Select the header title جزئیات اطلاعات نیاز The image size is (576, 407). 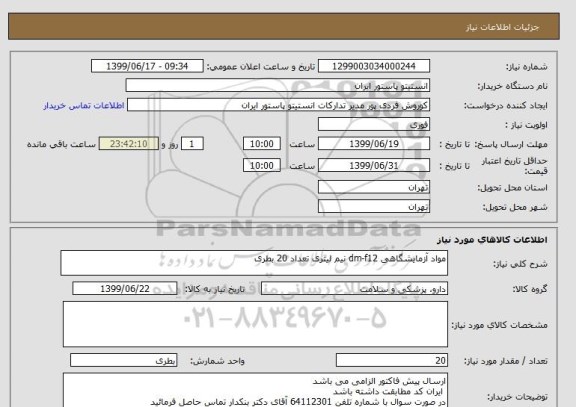pos(502,28)
